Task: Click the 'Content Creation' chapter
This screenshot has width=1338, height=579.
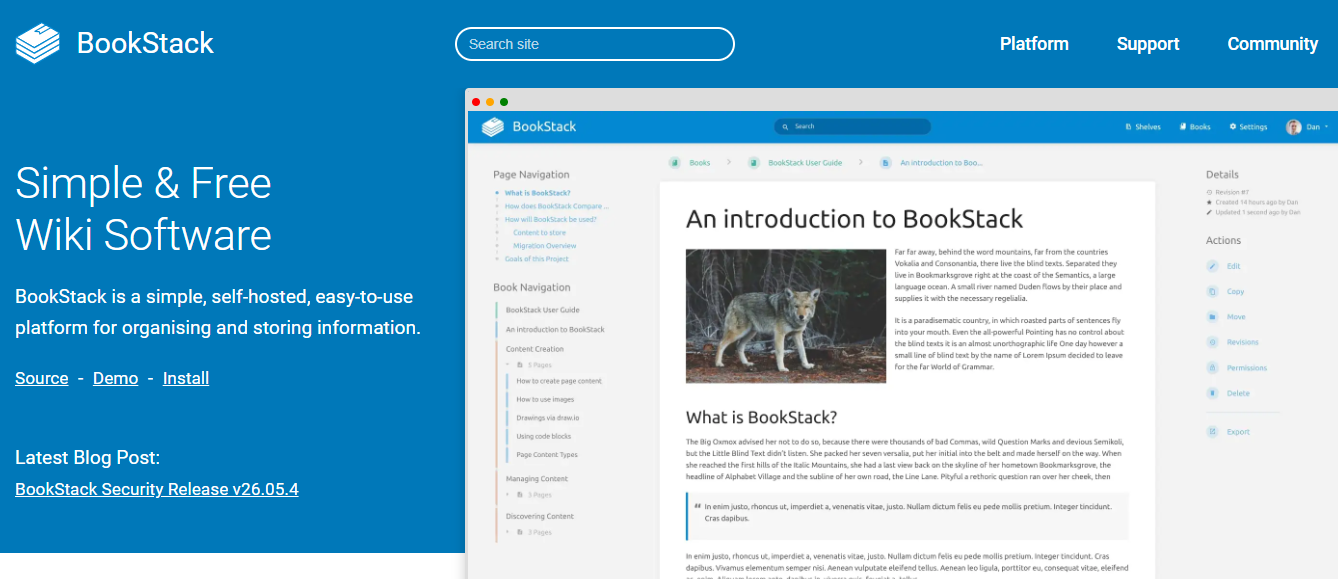Action: point(535,349)
